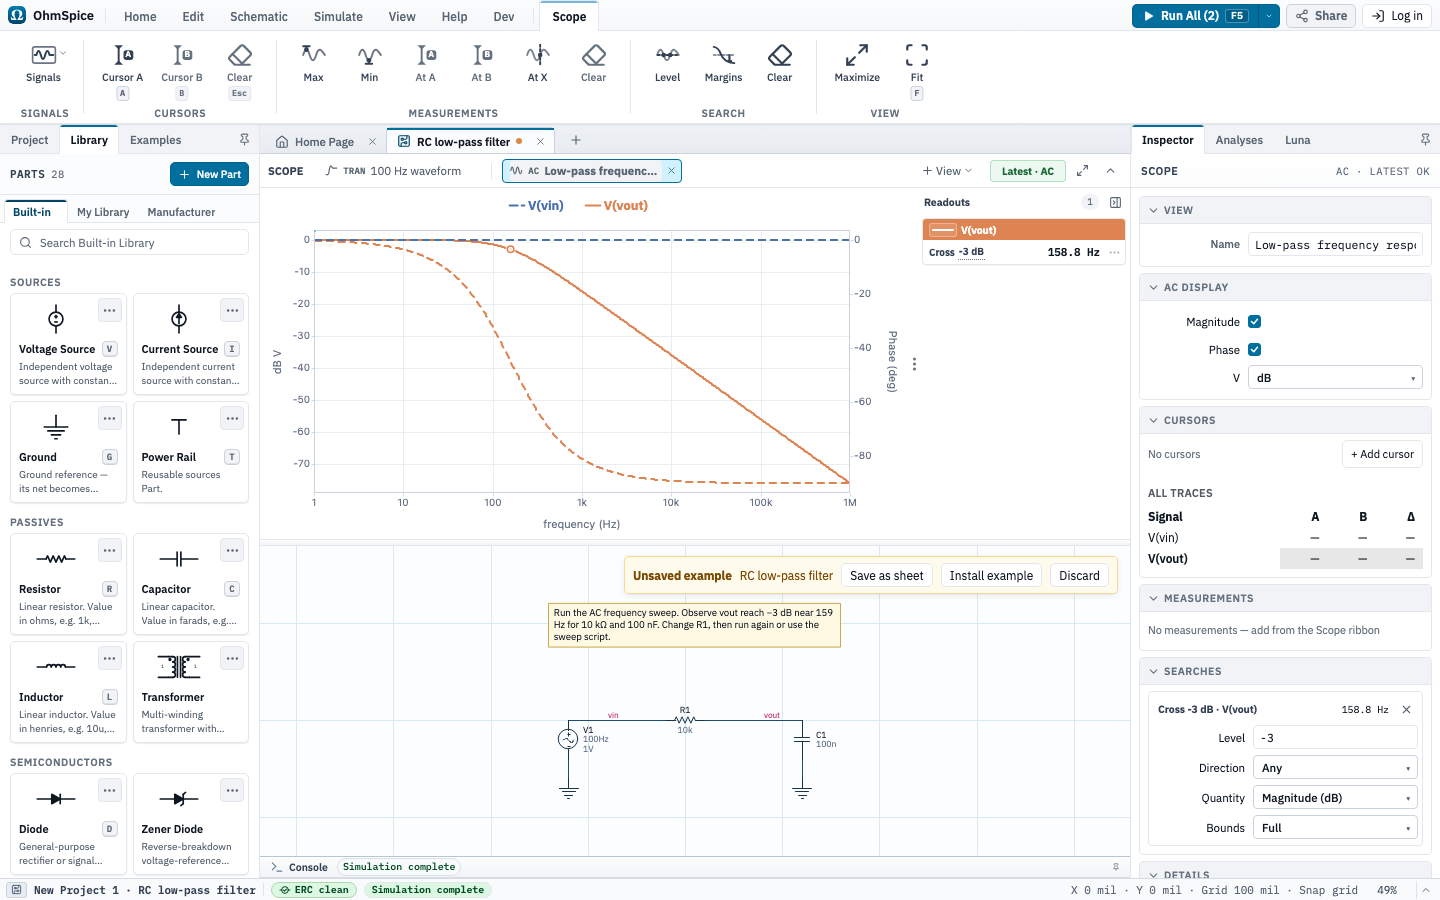Open the Level search tool
The width and height of the screenshot is (1440, 900).
(x=667, y=64)
